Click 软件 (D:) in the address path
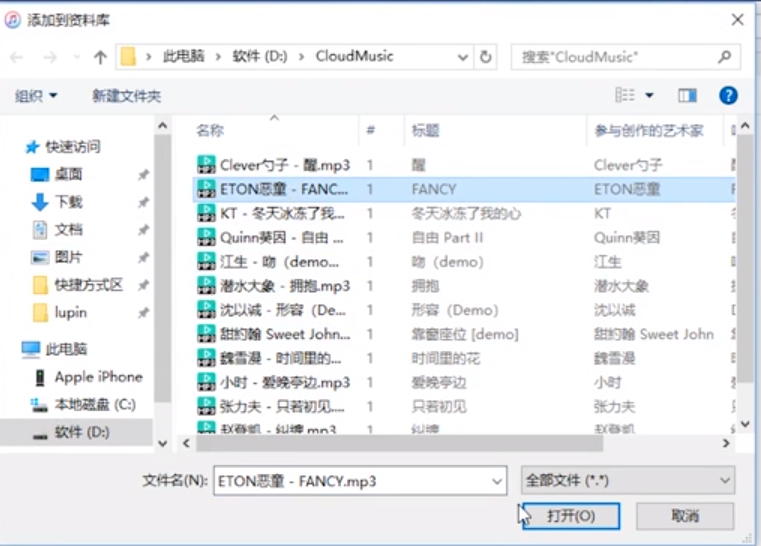Image resolution: width=761 pixels, height=546 pixels. coord(260,56)
